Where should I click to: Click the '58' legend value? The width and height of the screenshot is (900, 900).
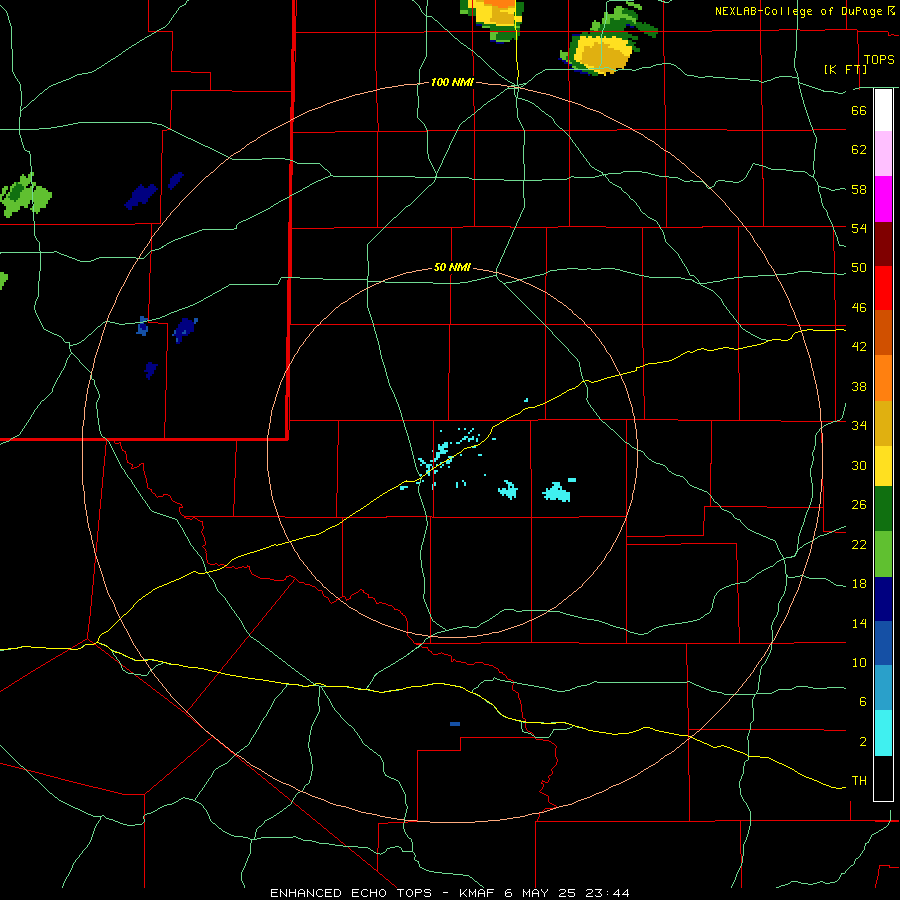(859, 189)
